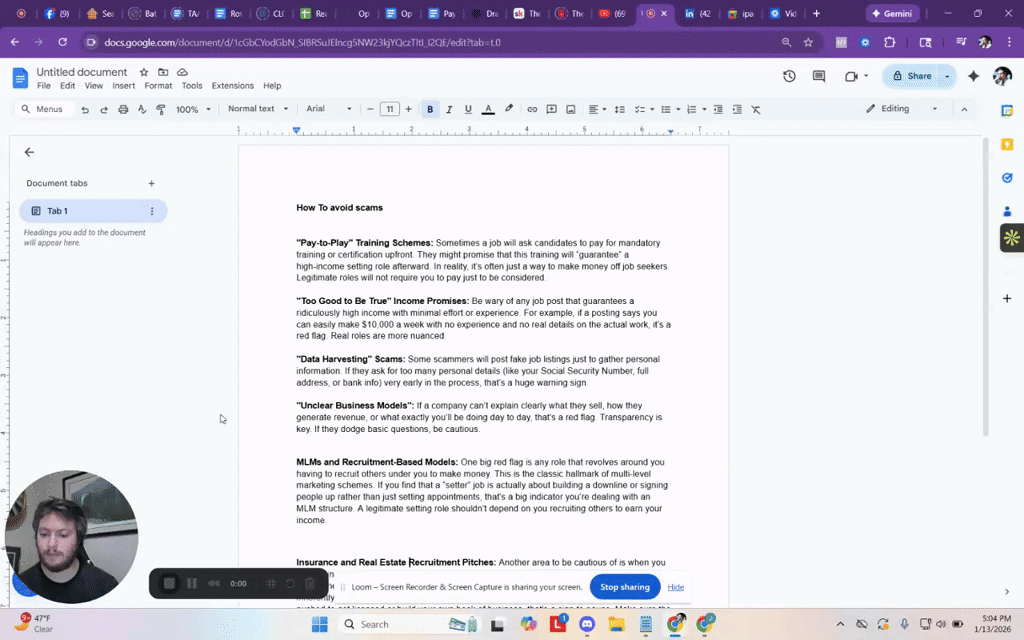Open Google Keep in side panel
1024x640 pixels.
(x=1007, y=144)
